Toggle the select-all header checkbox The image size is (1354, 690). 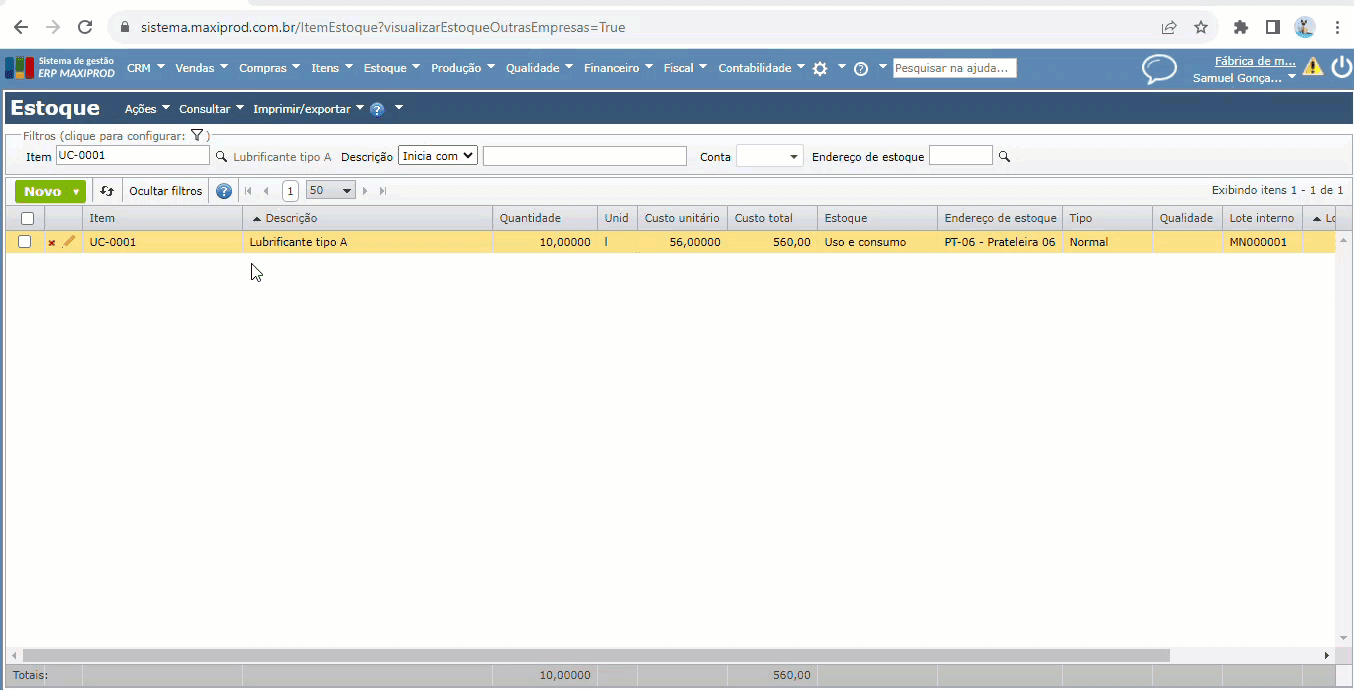pos(27,218)
